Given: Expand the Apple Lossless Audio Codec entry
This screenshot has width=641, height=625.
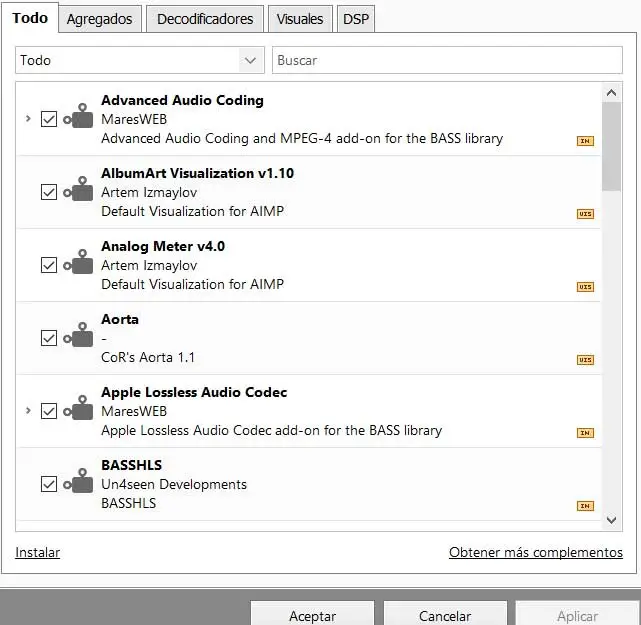Looking at the screenshot, I should 28,410.
